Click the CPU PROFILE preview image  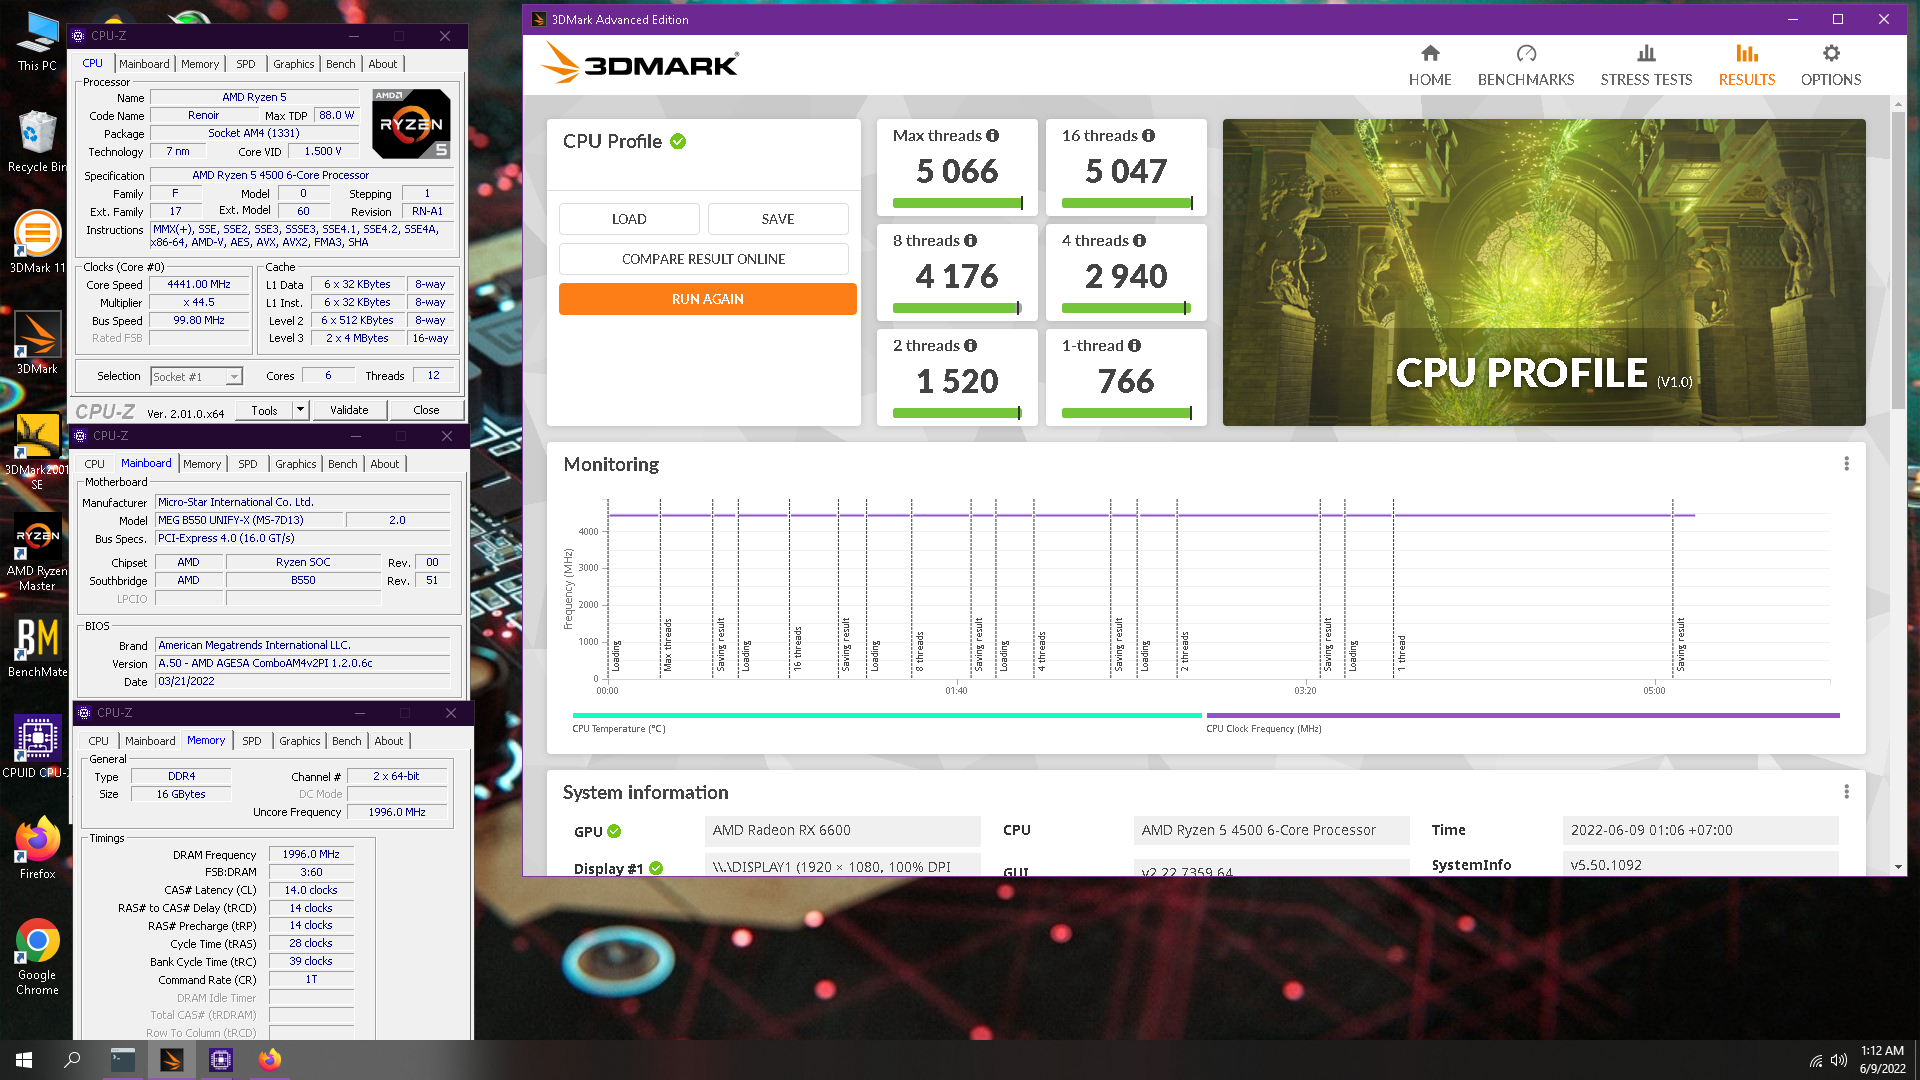(x=1544, y=272)
